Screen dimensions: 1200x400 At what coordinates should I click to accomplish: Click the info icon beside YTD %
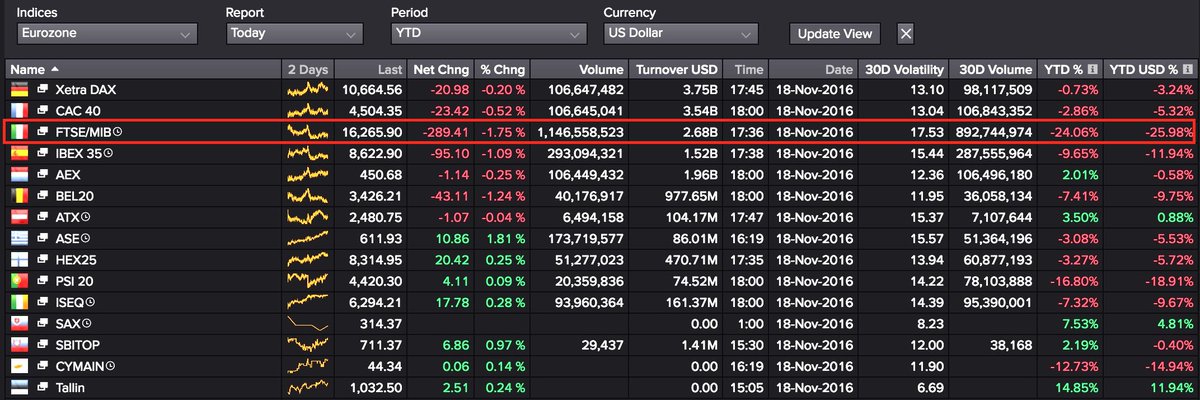(1093, 70)
